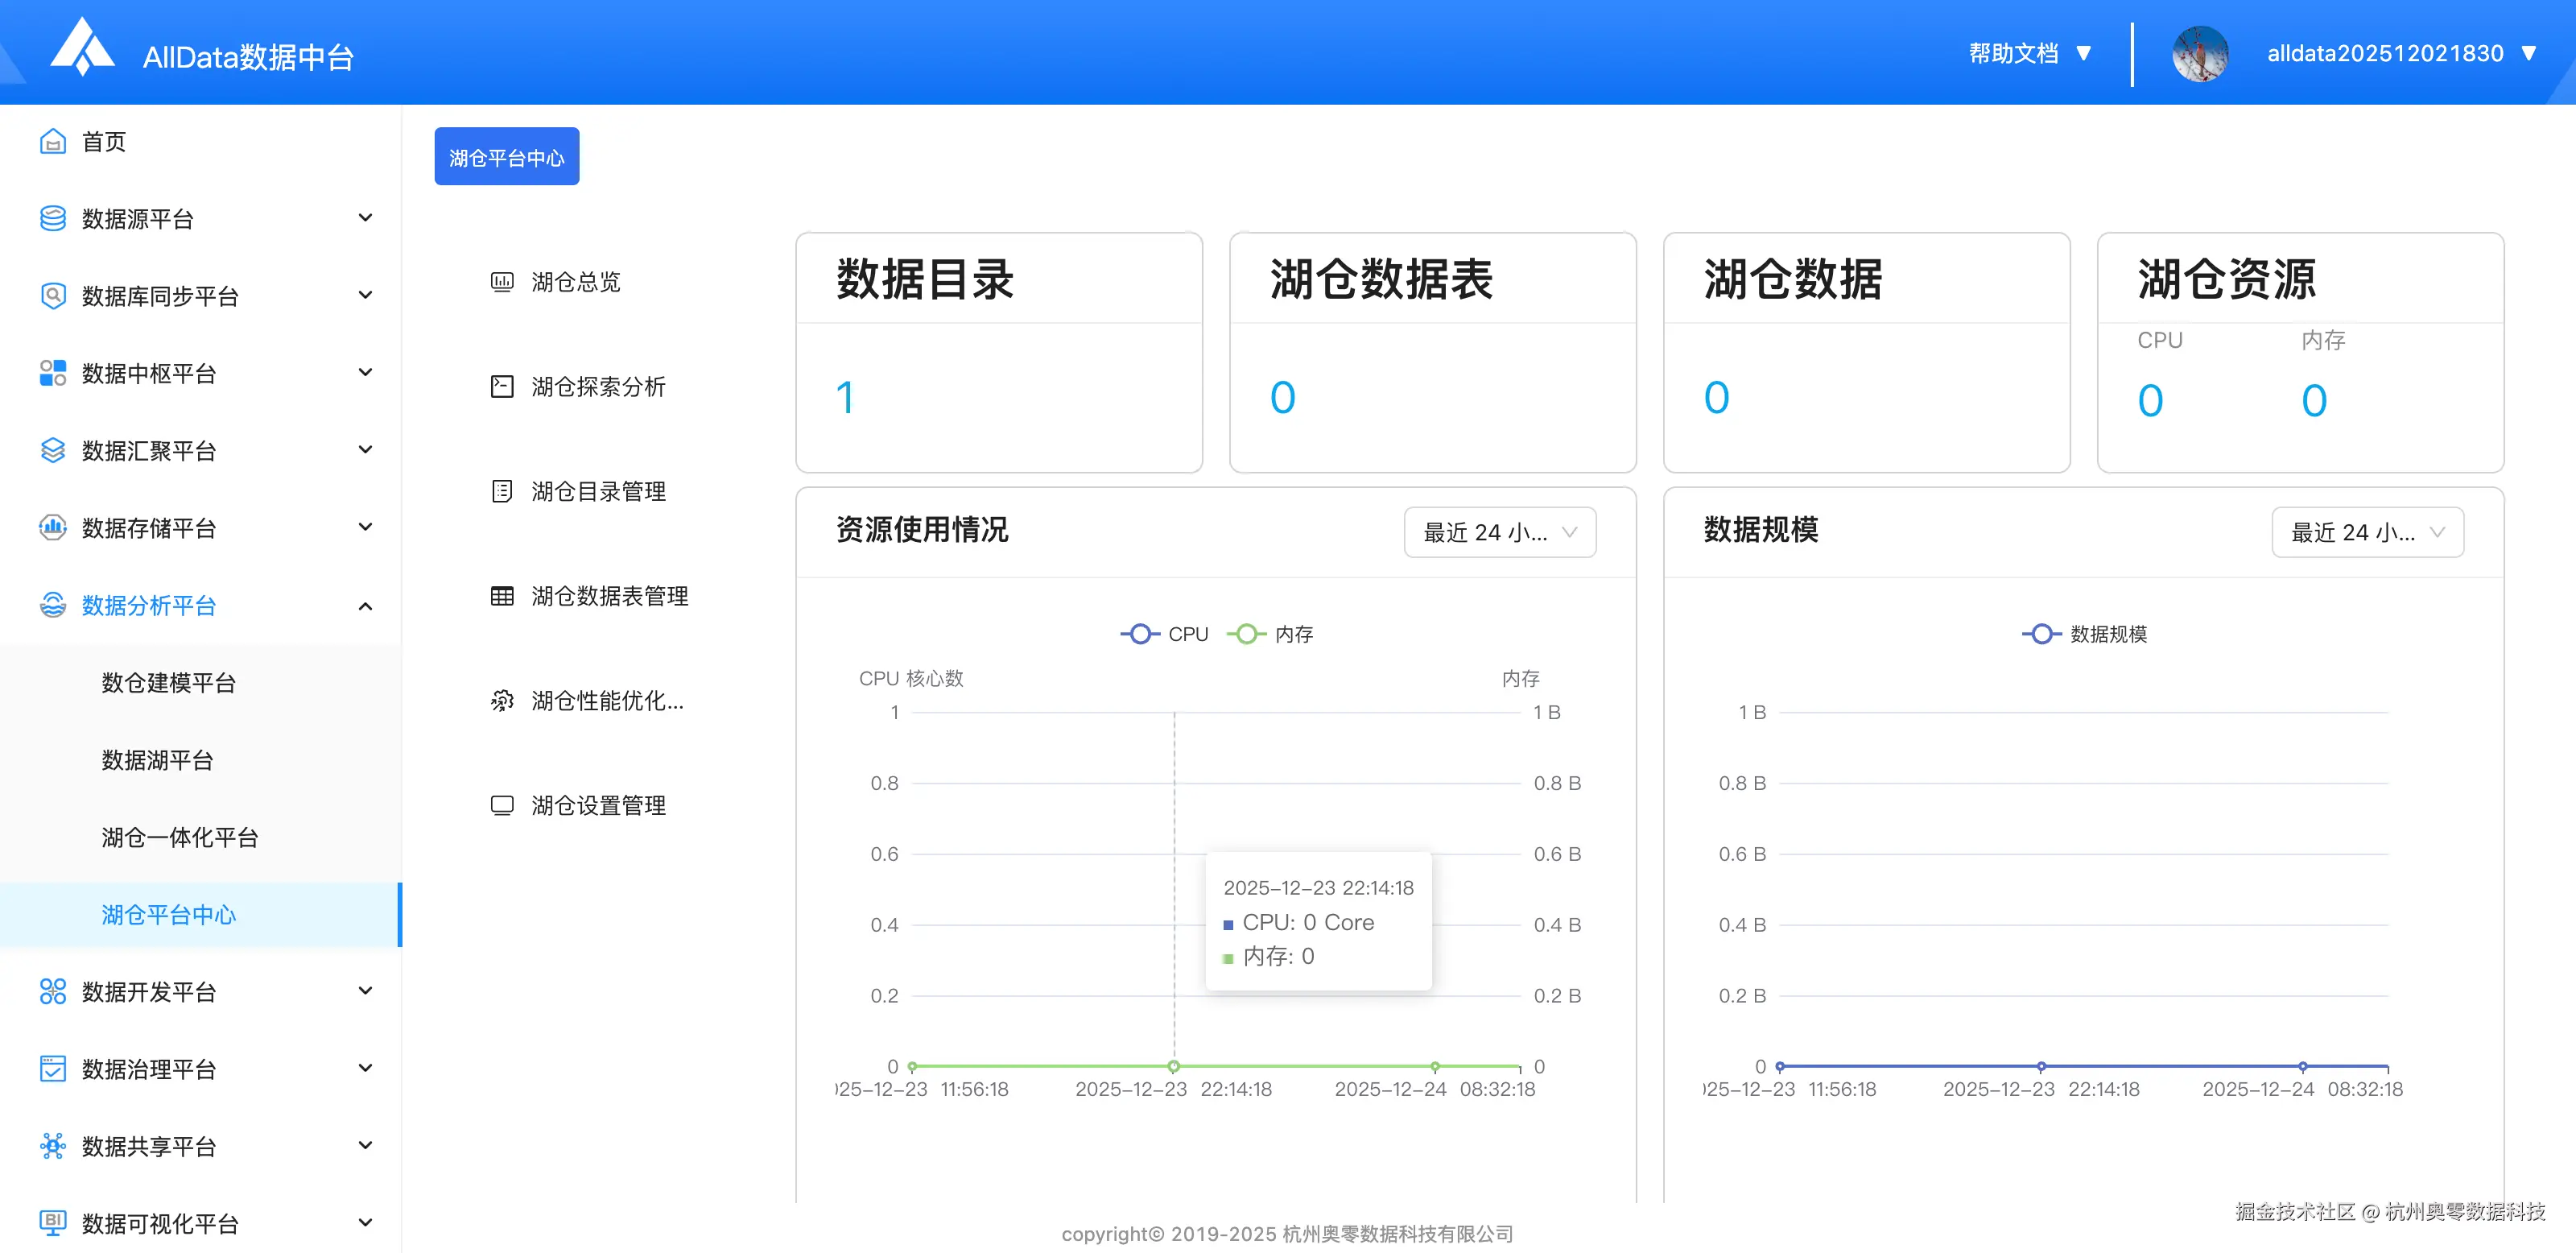Click the 湖仓性能优化 icon
Screen dimensions: 2576x1253
click(502, 701)
